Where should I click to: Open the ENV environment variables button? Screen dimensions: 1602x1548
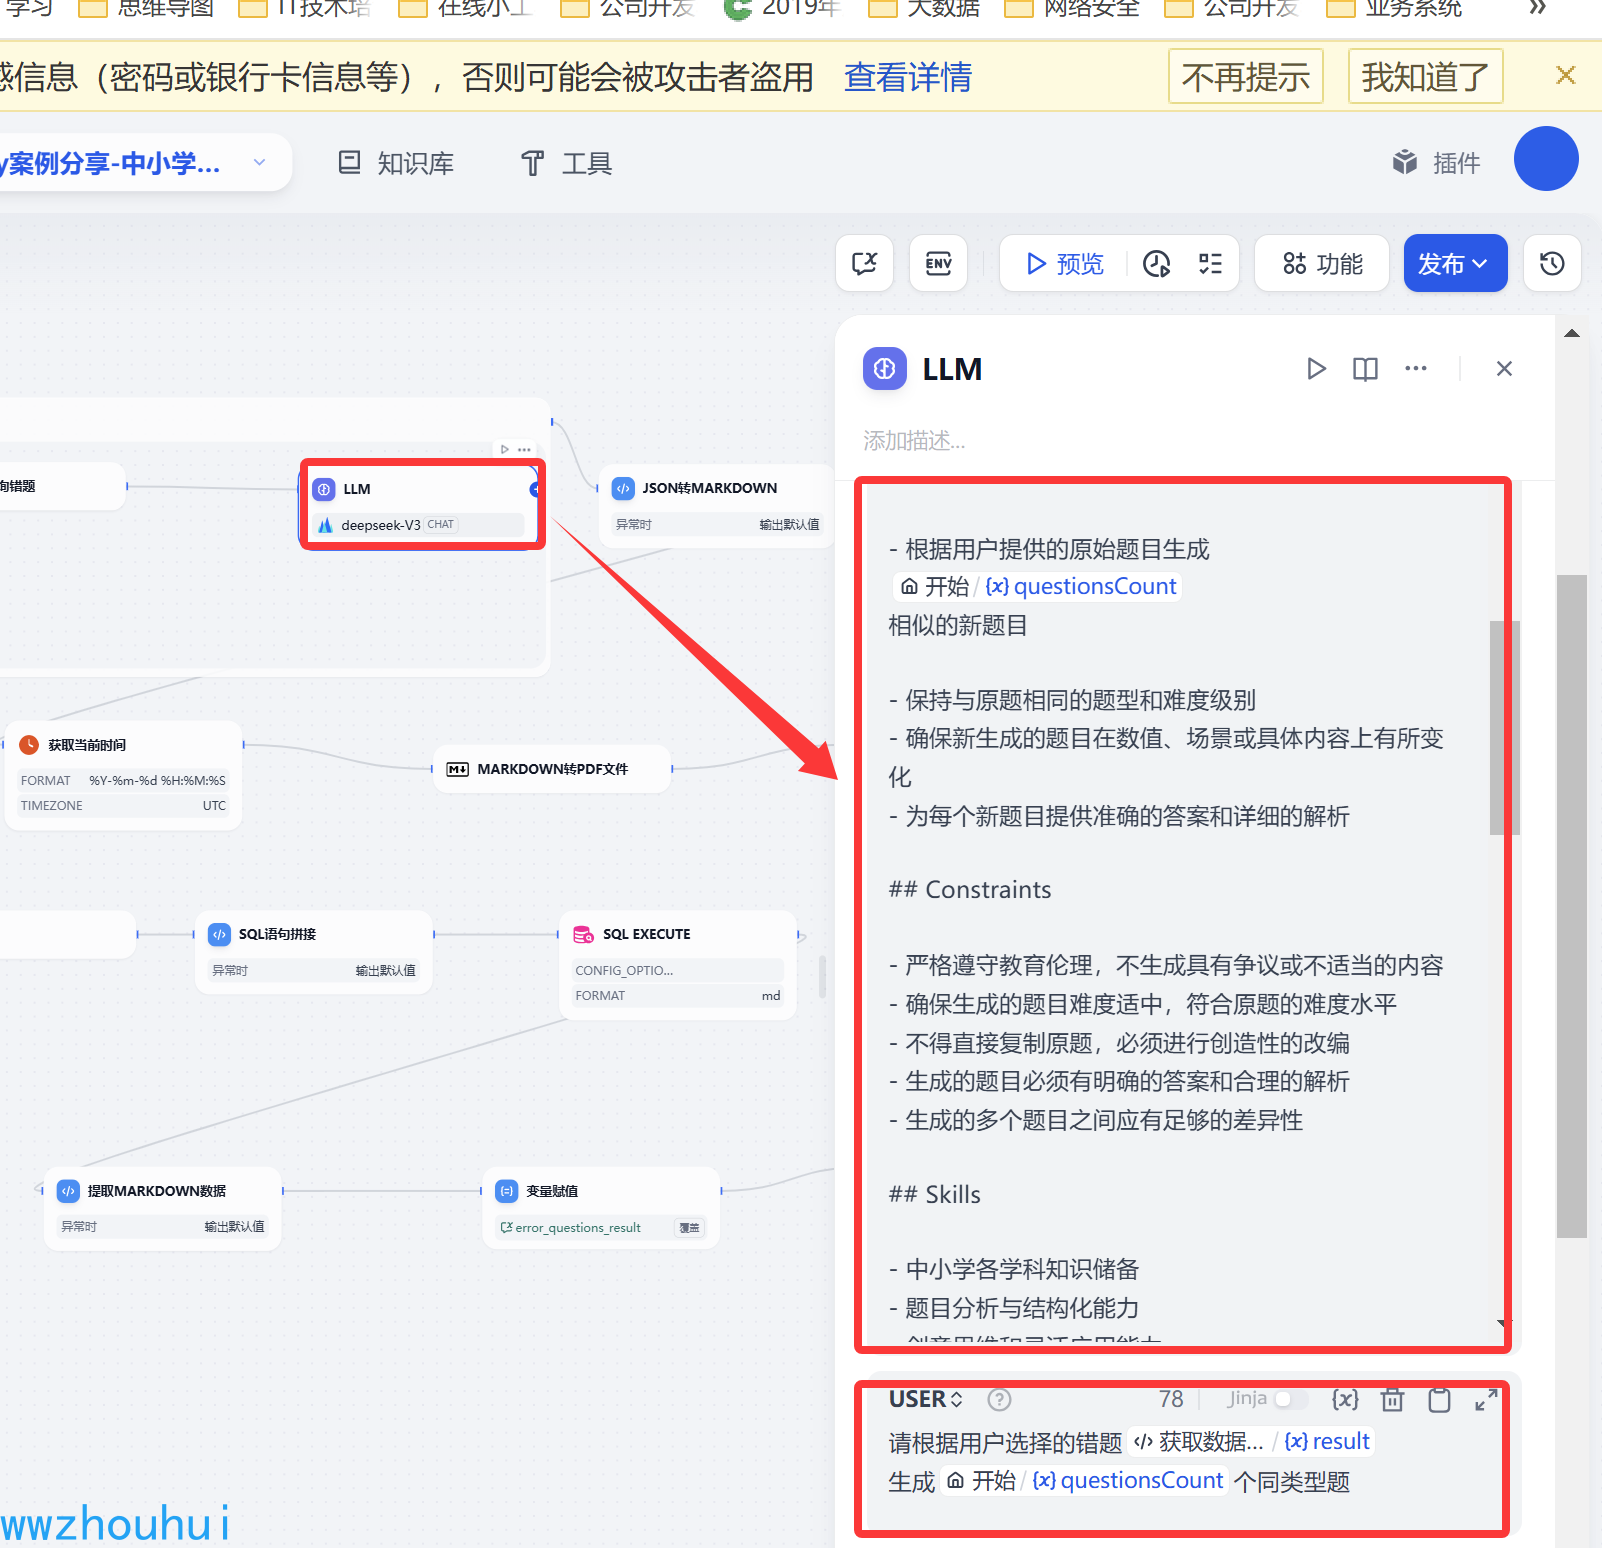coord(938,263)
